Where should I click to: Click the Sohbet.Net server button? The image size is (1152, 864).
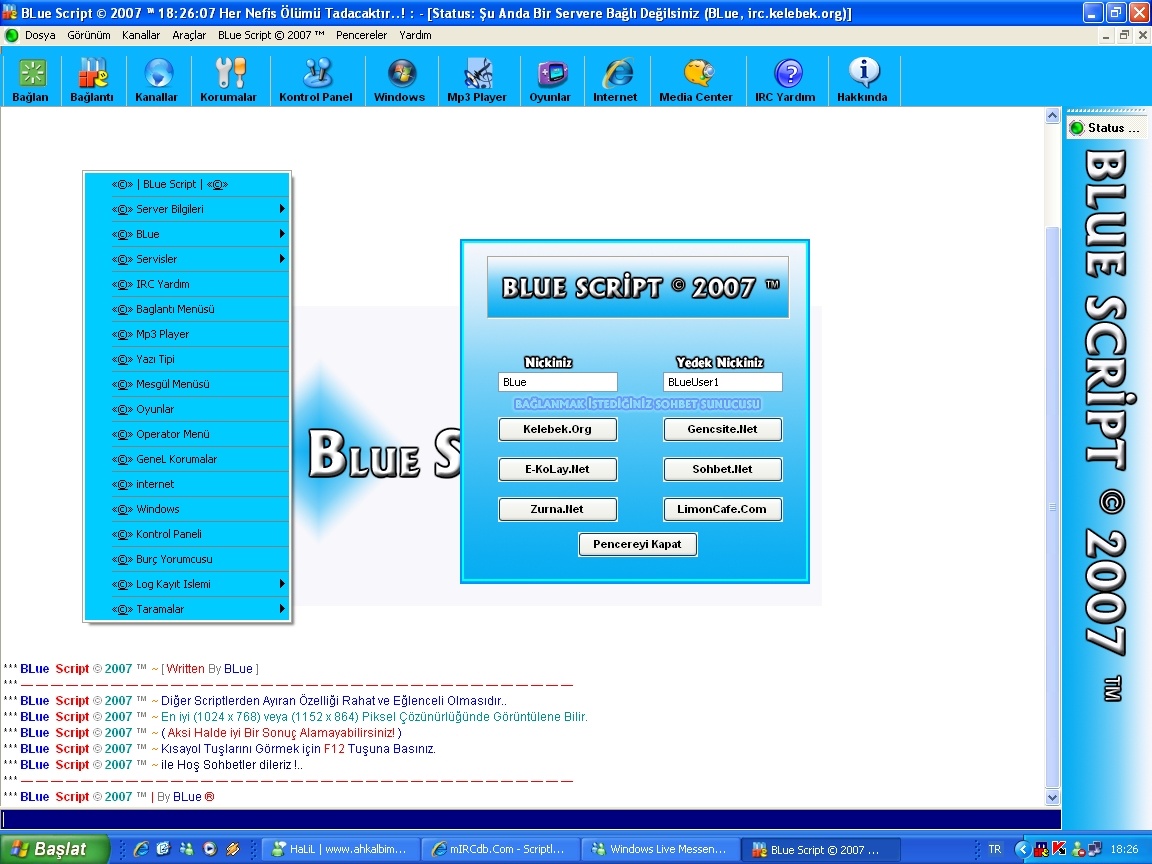(722, 469)
